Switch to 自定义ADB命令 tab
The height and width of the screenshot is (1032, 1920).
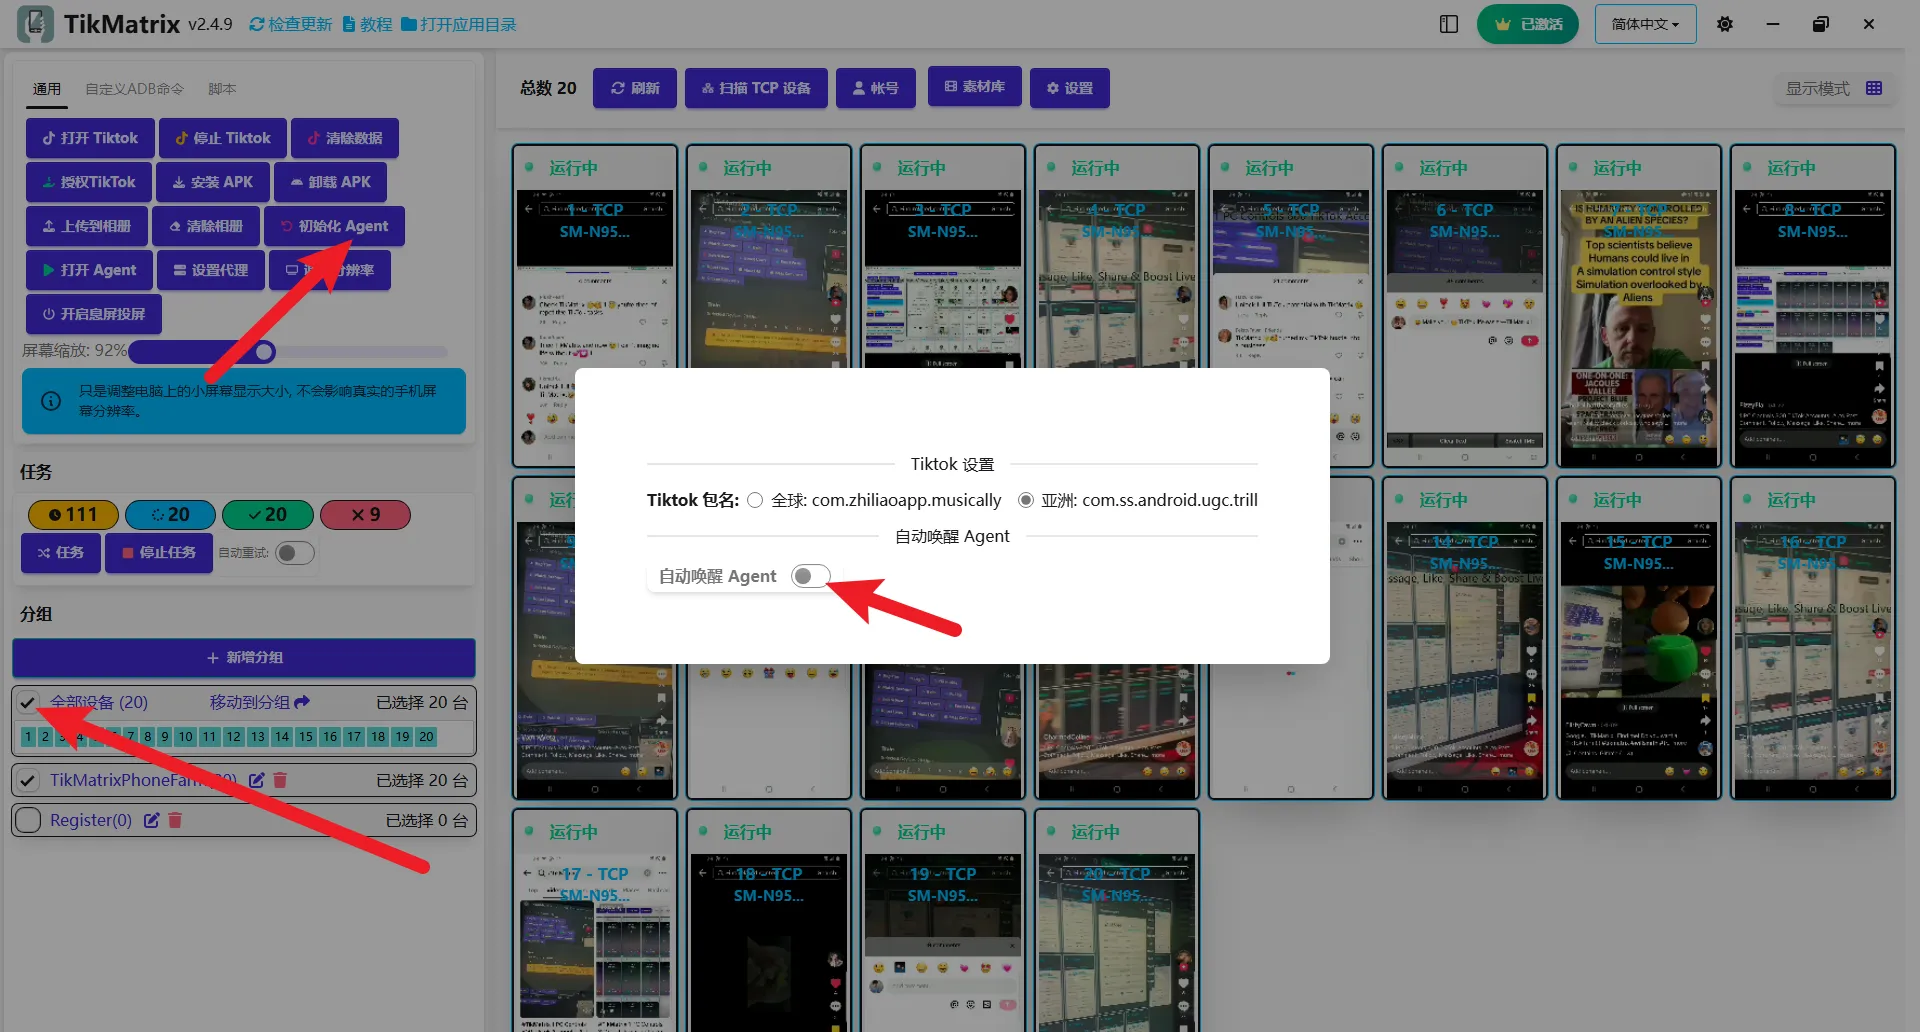click(x=134, y=88)
